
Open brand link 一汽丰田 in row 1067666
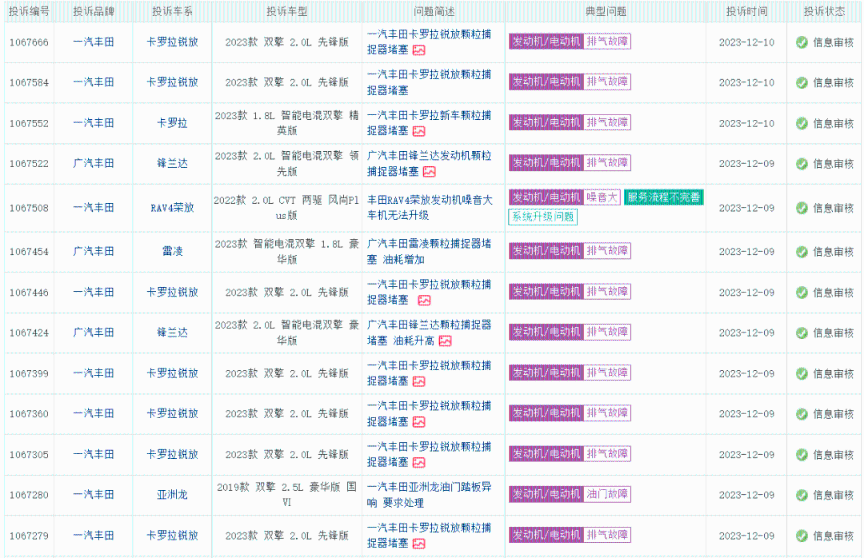[94, 42]
